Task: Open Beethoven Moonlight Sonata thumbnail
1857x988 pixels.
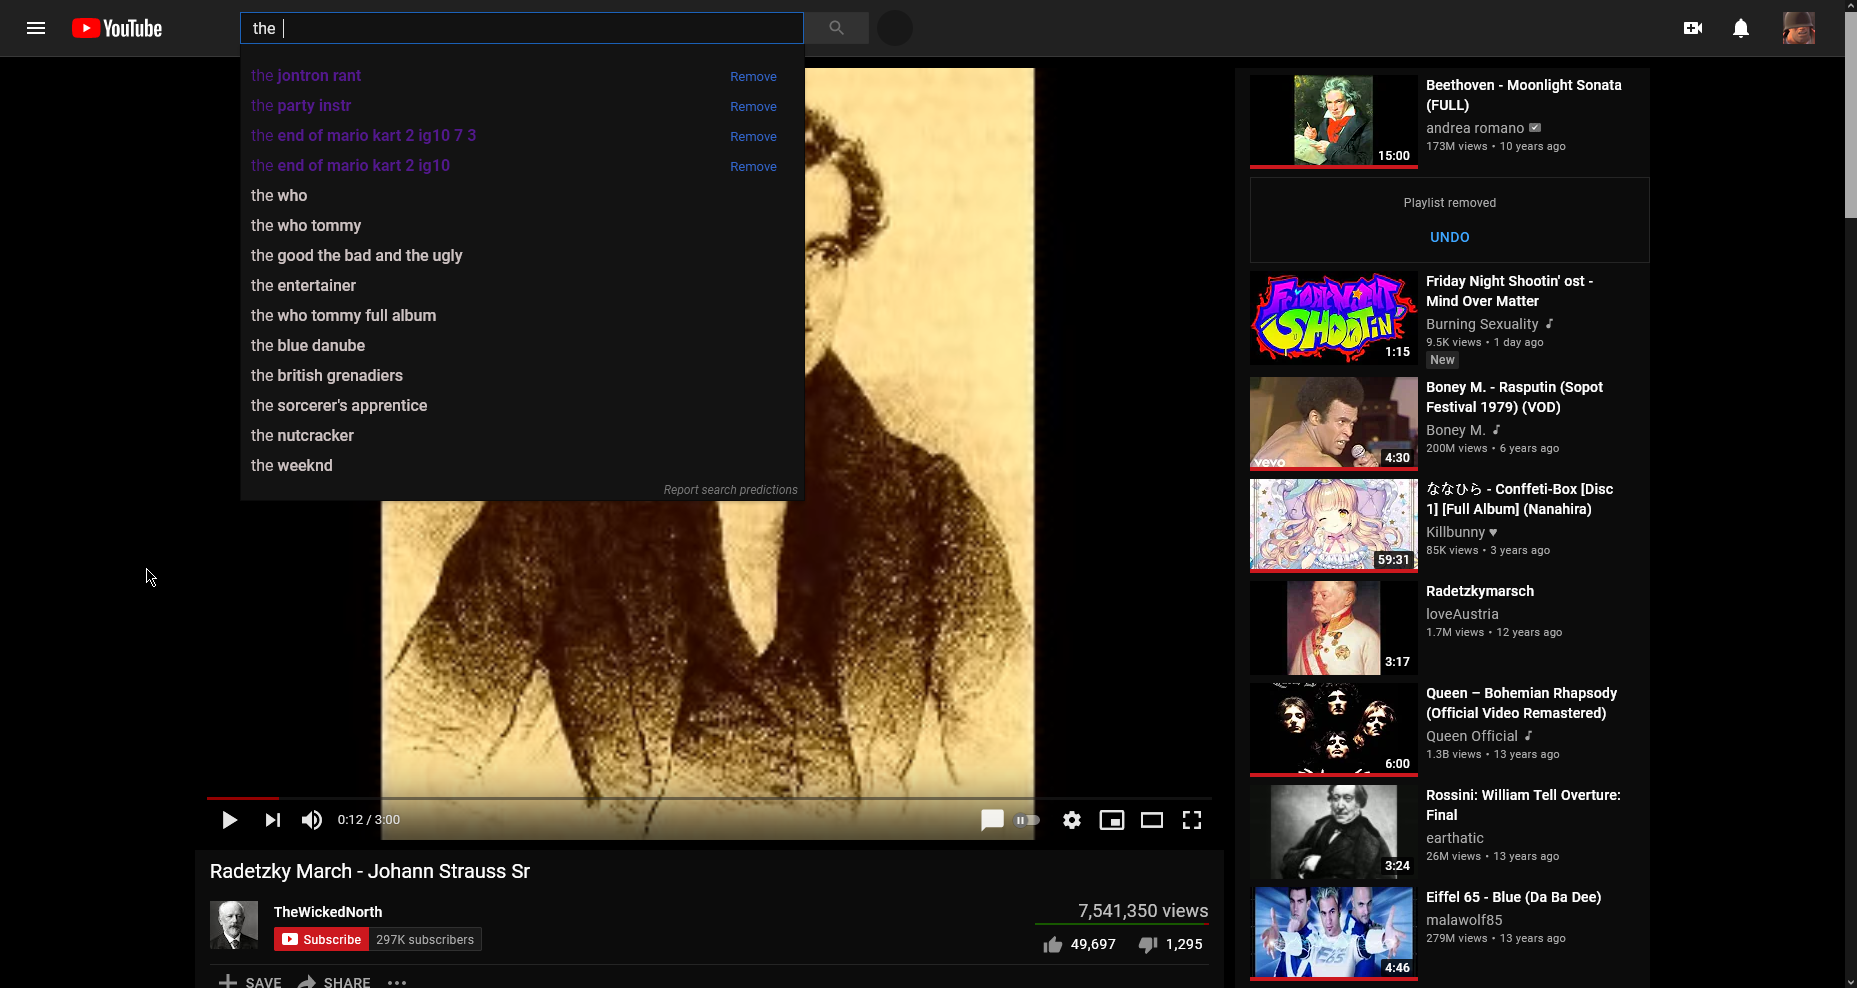Action: point(1333,121)
